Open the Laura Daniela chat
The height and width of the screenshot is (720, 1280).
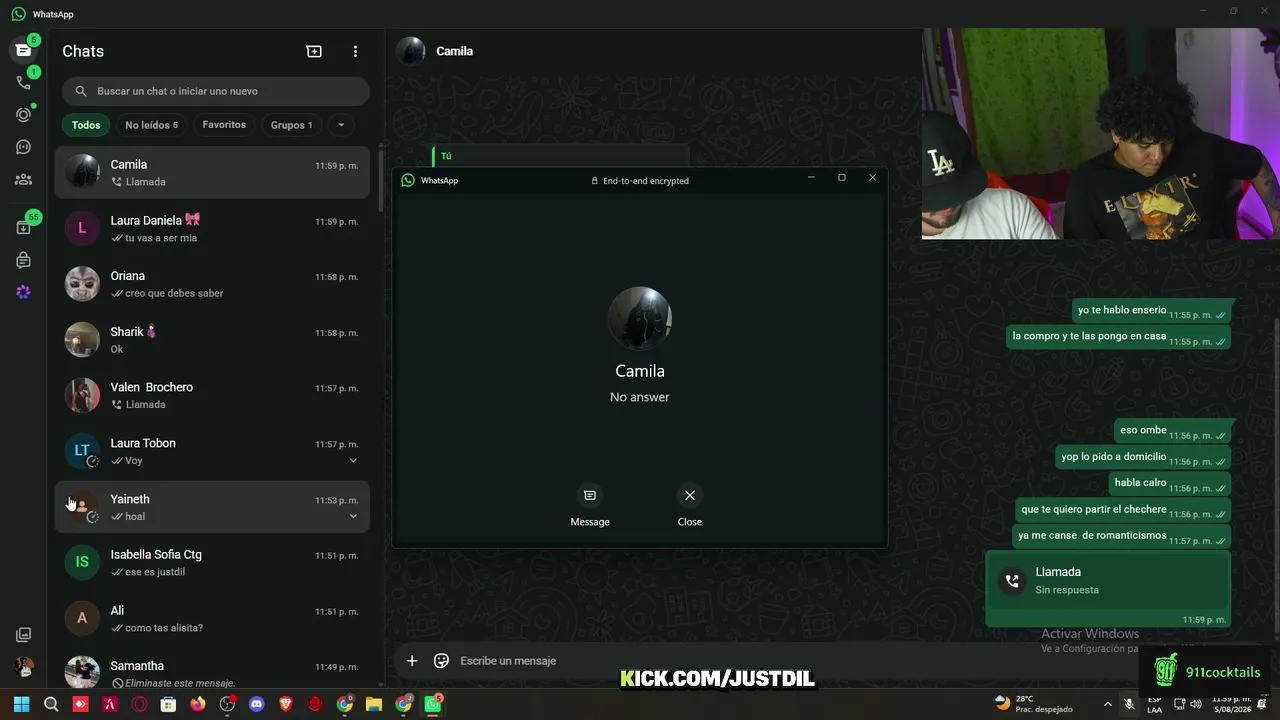click(212, 229)
